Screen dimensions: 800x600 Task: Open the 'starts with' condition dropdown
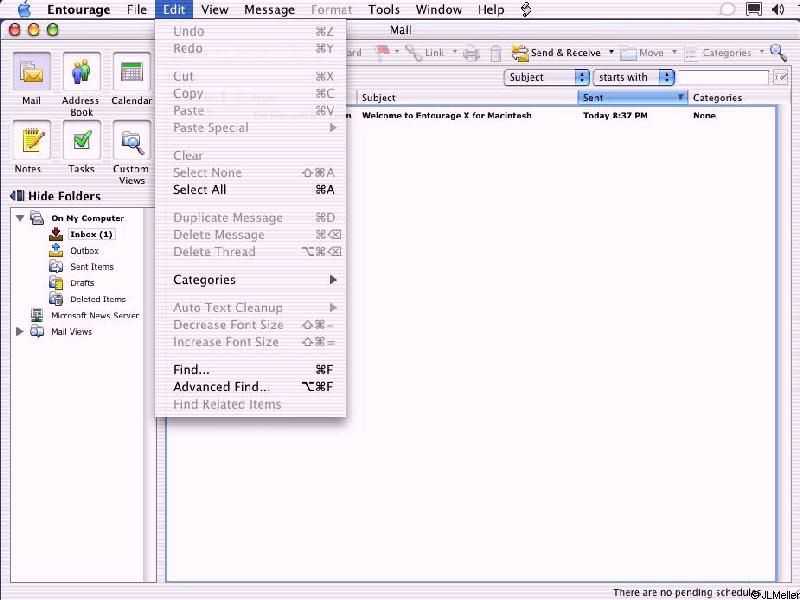coord(634,77)
